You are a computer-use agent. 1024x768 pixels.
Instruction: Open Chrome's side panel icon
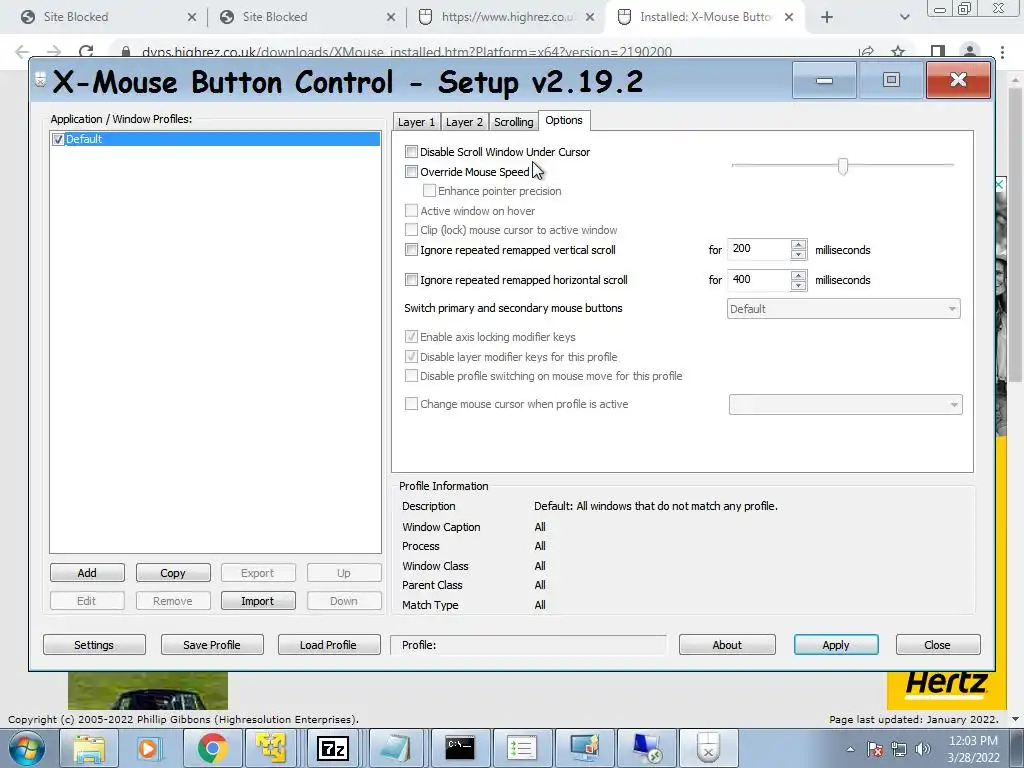(x=938, y=52)
